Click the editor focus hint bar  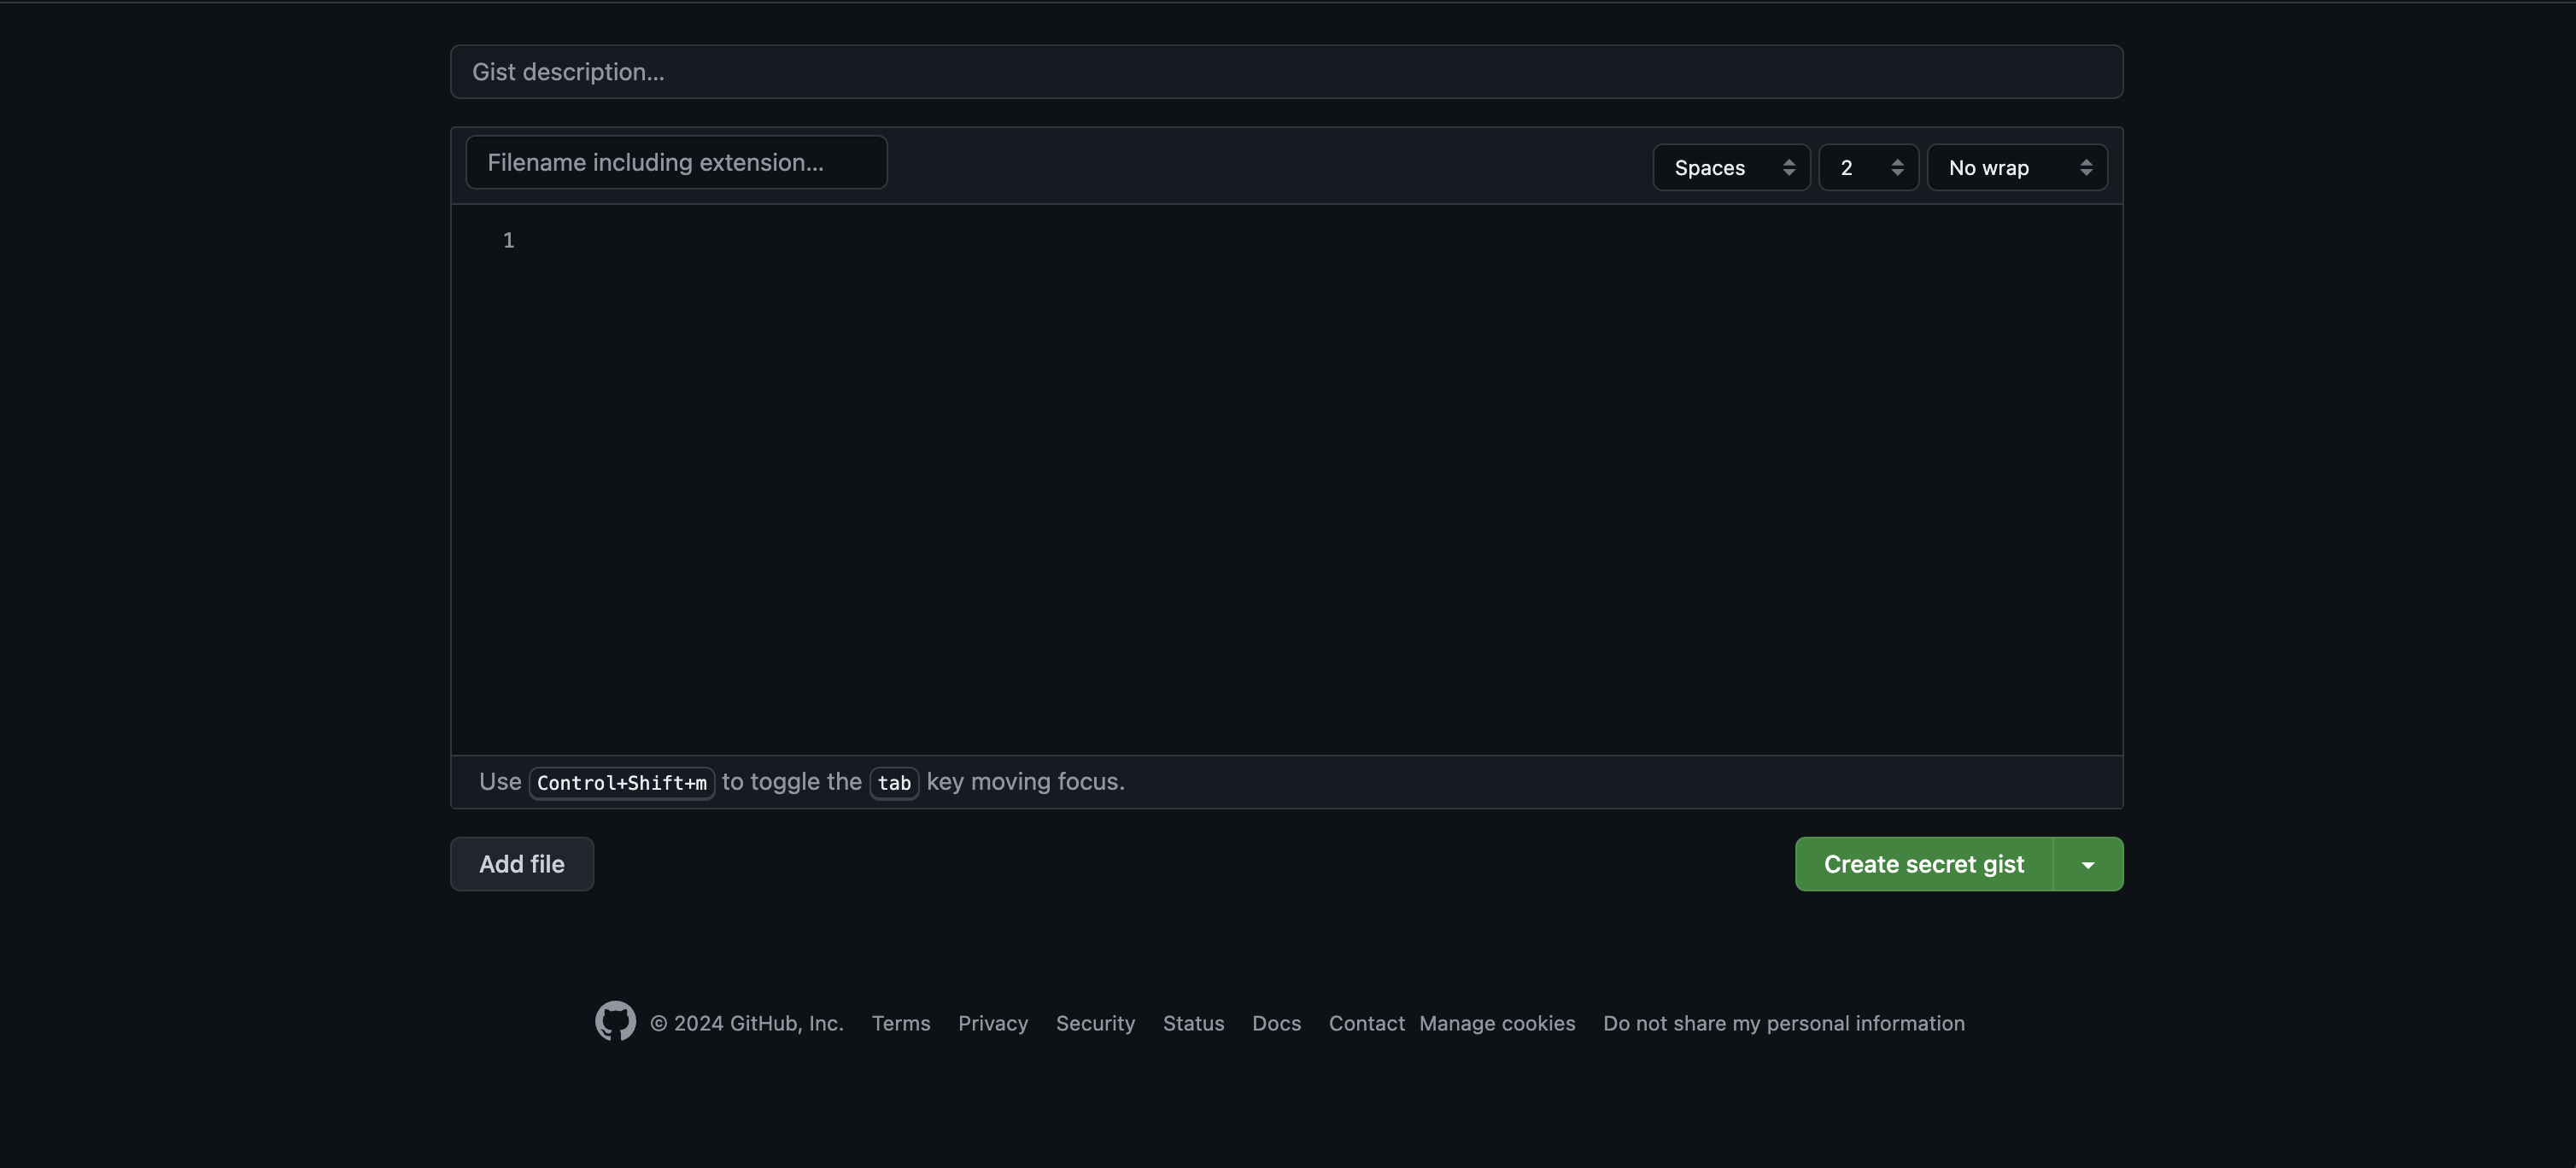[x=1286, y=782]
